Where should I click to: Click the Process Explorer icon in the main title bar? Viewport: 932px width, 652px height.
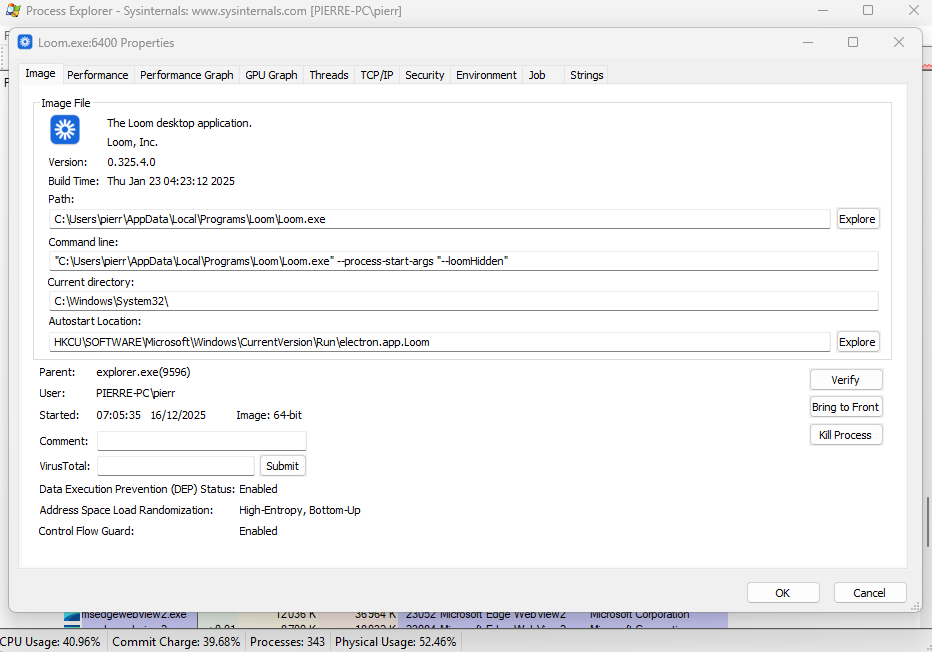[x=13, y=11]
